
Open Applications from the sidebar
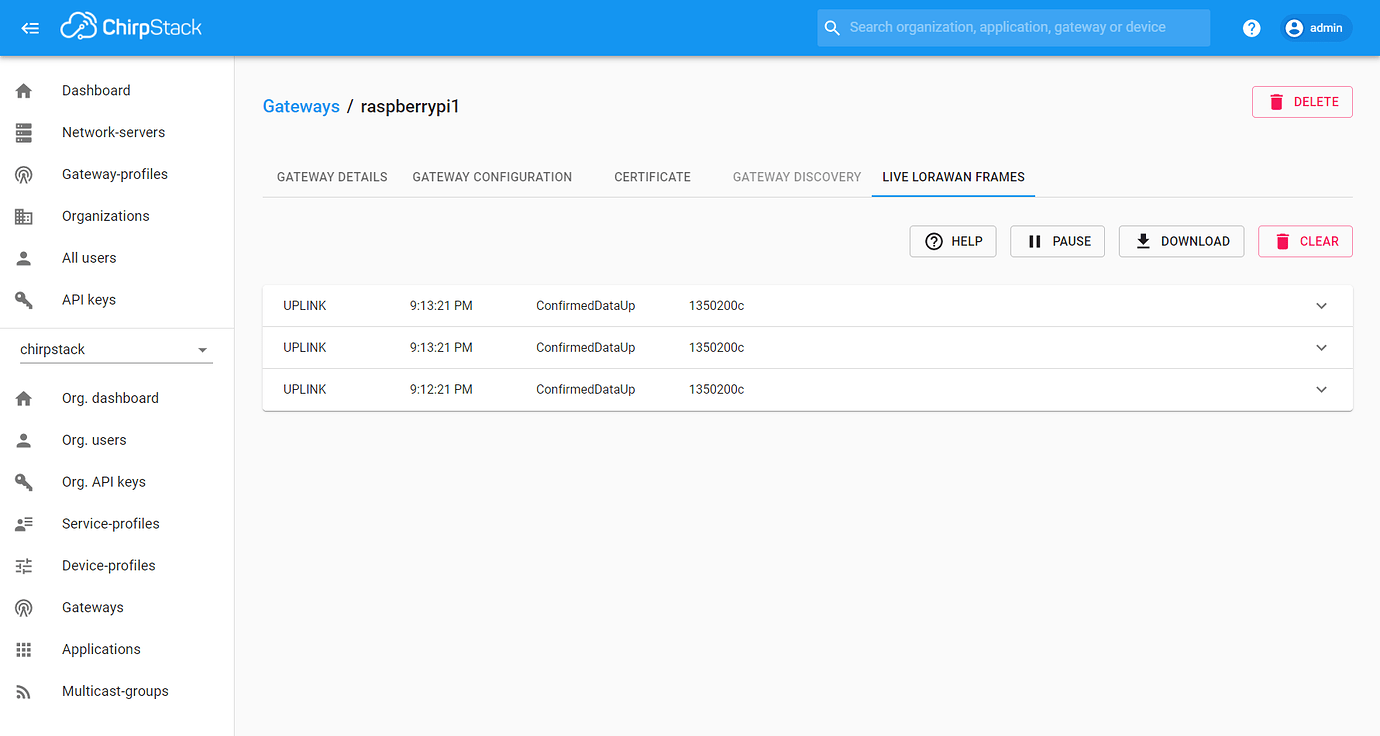click(117, 650)
